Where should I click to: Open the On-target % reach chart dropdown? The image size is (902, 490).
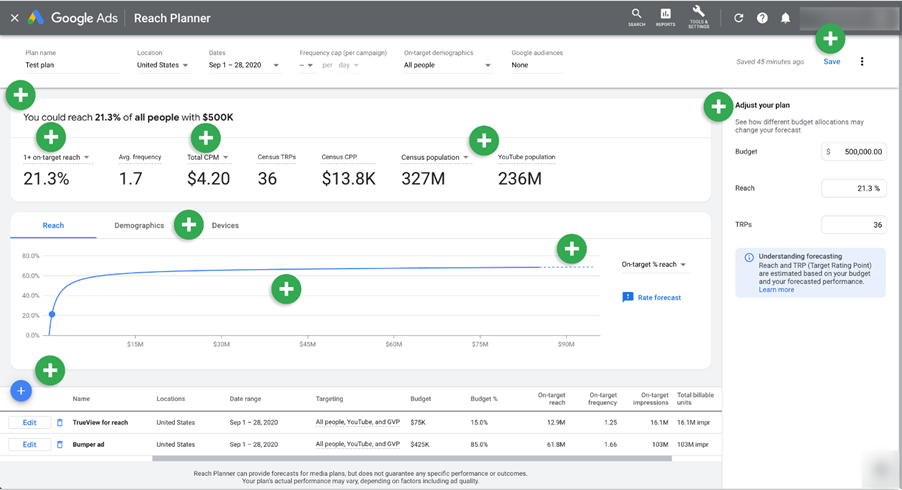tap(653, 265)
